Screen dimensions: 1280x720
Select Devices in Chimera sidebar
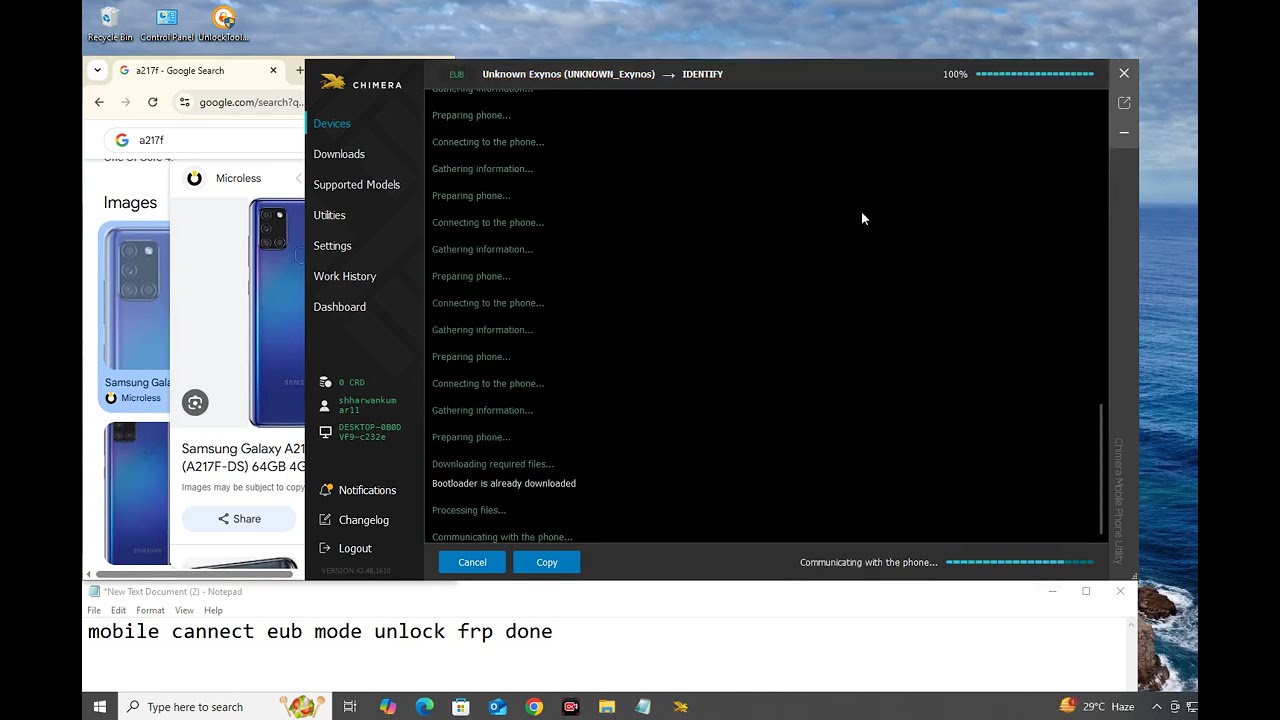(332, 124)
